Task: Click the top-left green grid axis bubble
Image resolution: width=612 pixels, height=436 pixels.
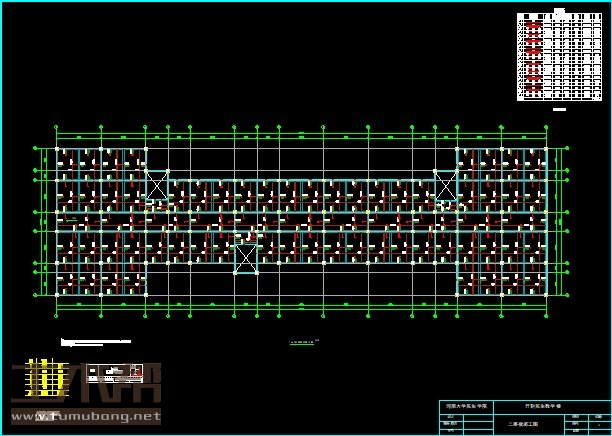Action: click(x=56, y=127)
